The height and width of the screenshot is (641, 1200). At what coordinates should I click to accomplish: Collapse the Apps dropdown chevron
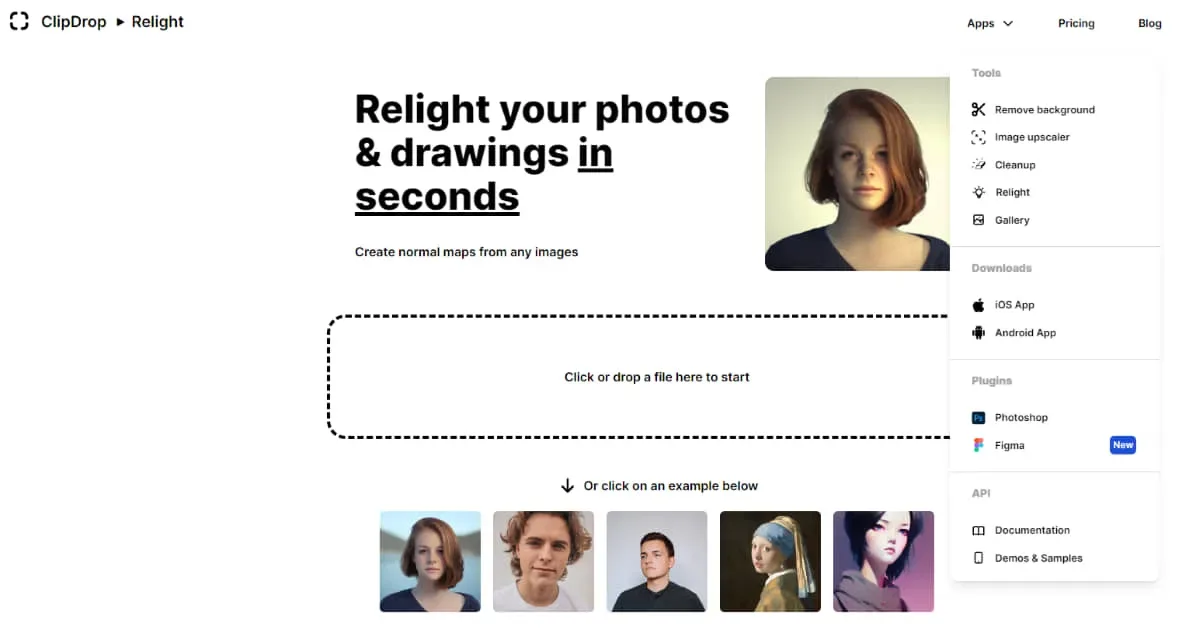point(1007,23)
